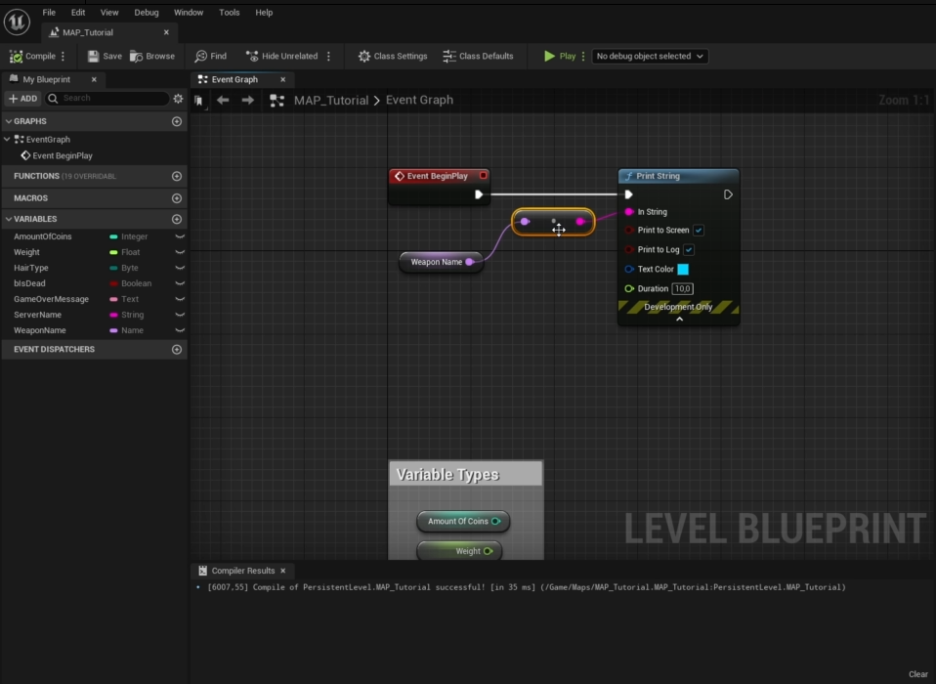Close the Event Graph tab
The image size is (936, 684).
283,79
